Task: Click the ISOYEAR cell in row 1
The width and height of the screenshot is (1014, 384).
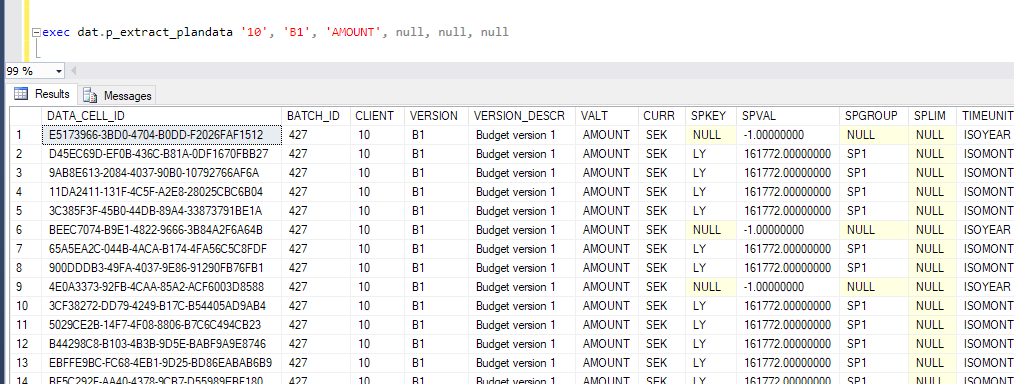Action: 985,135
